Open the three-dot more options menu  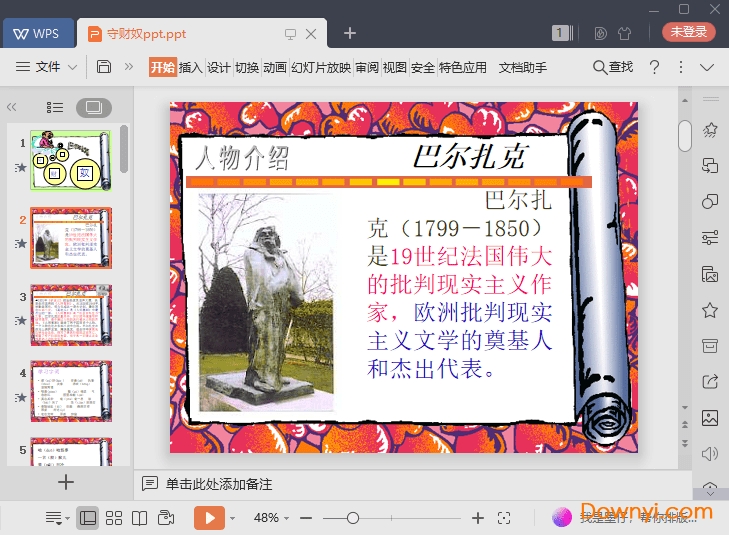pyautogui.click(x=681, y=67)
